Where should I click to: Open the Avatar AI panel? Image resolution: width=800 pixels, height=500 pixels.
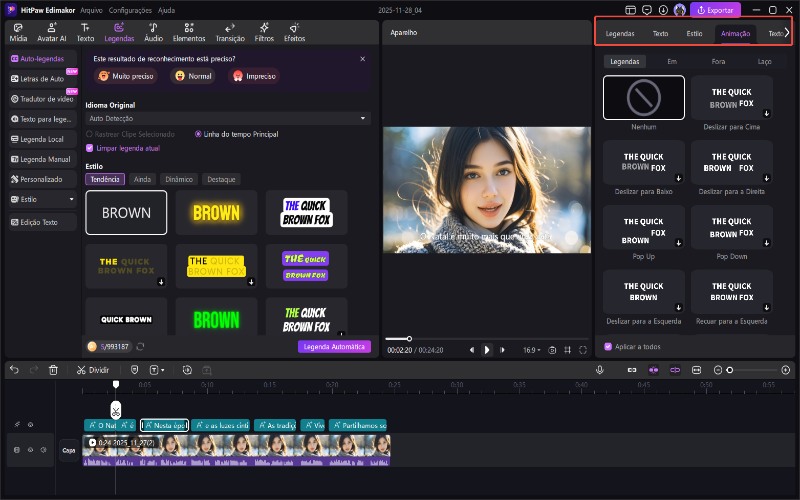coord(51,32)
